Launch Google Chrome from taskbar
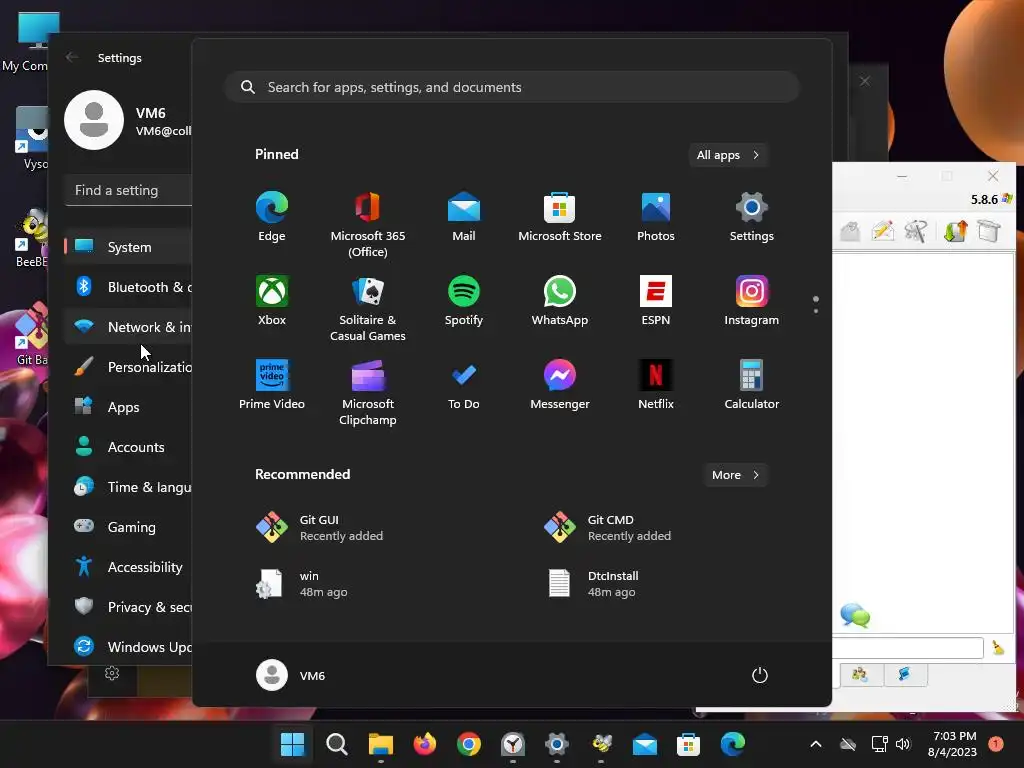Viewport: 1024px width, 768px height. 469,744
